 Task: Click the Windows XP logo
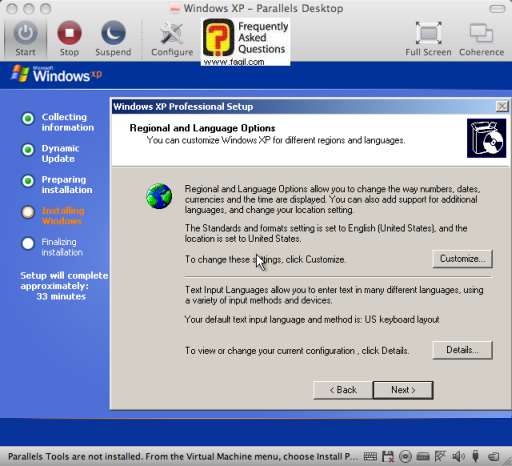[x=57, y=74]
